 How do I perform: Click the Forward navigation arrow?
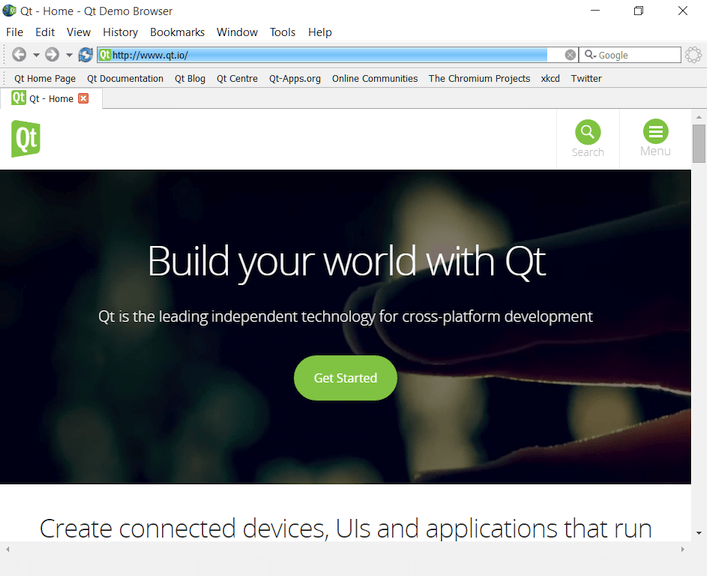tap(52, 55)
